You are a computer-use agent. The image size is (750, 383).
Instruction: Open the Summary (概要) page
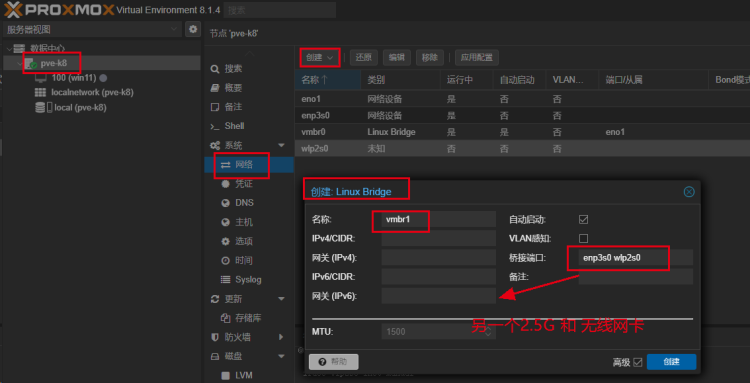(233, 88)
